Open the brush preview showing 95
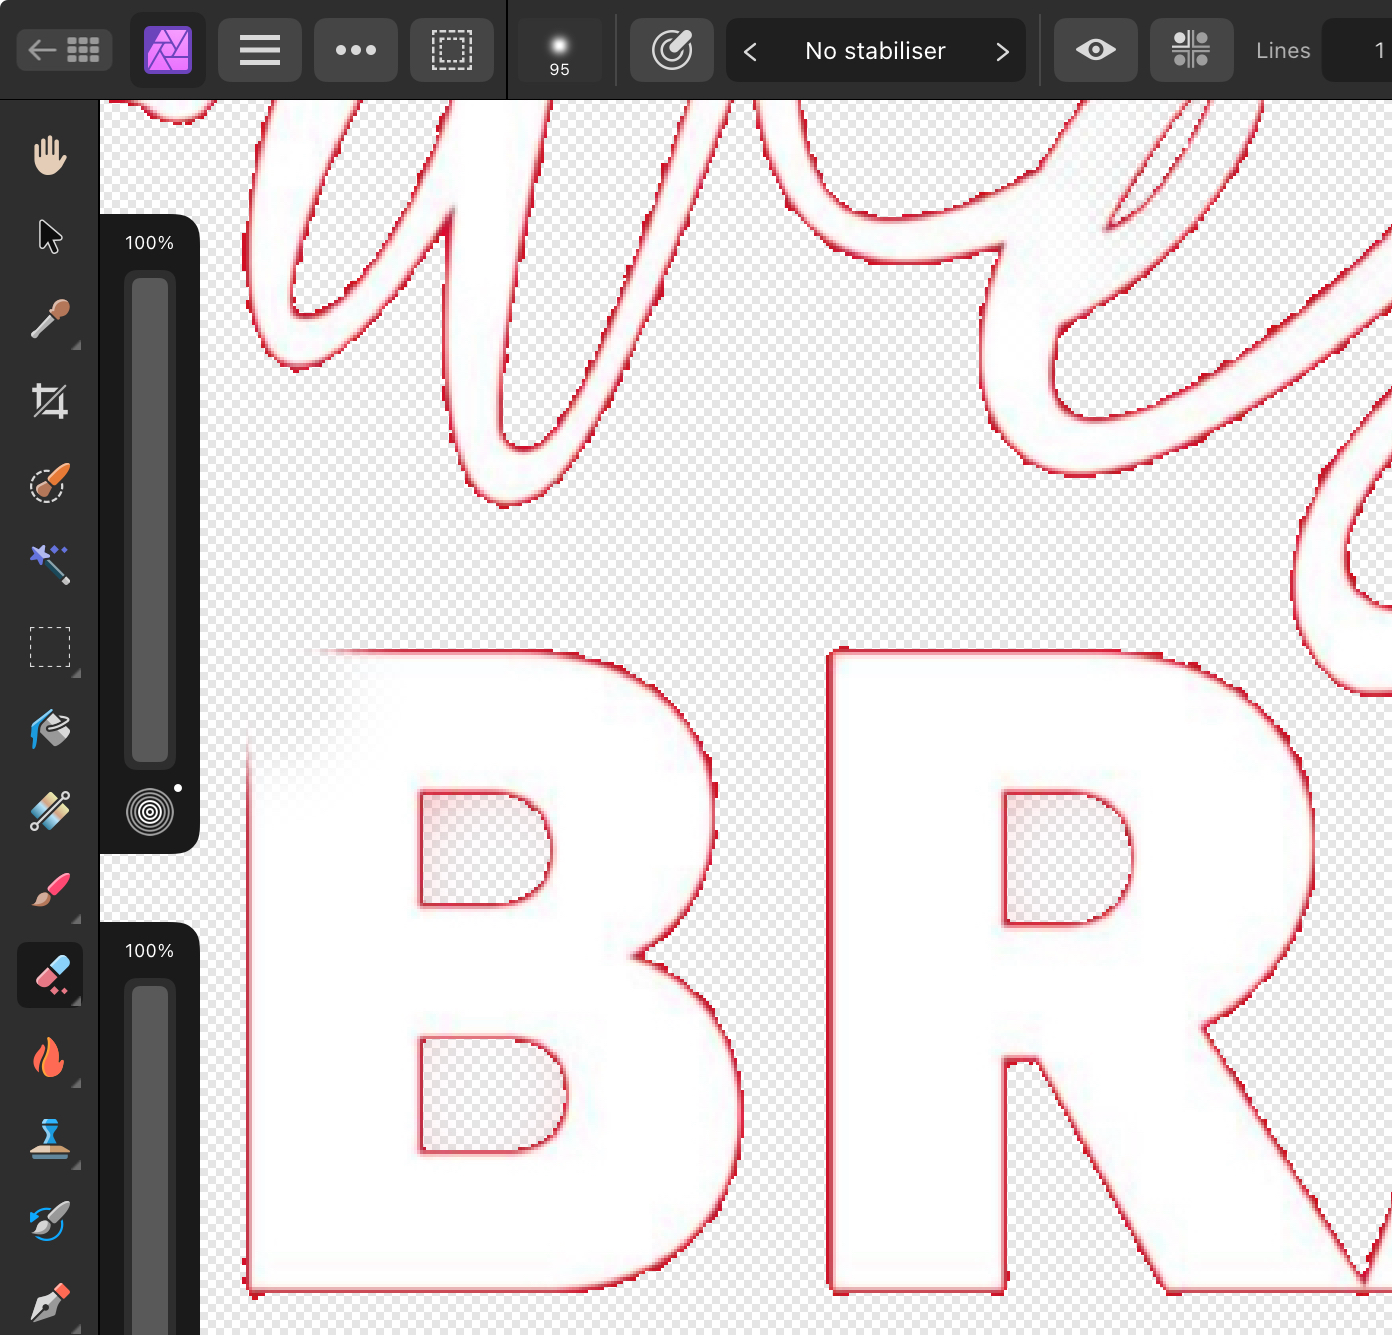The height and width of the screenshot is (1335, 1392). coord(559,50)
